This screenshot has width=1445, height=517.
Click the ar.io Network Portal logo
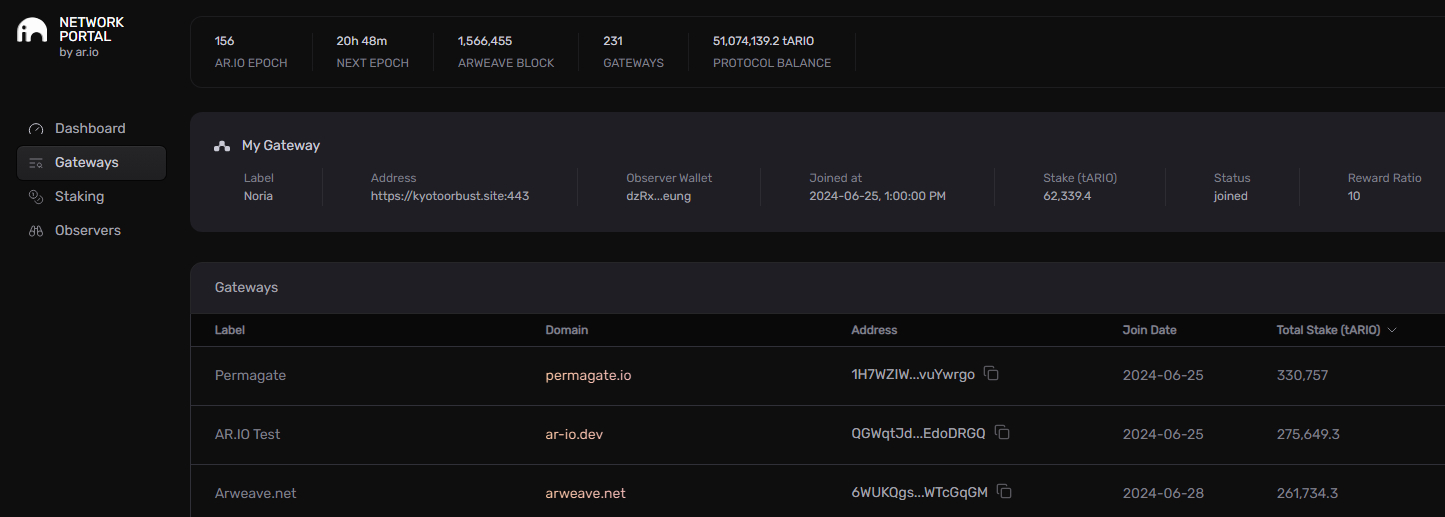click(32, 30)
